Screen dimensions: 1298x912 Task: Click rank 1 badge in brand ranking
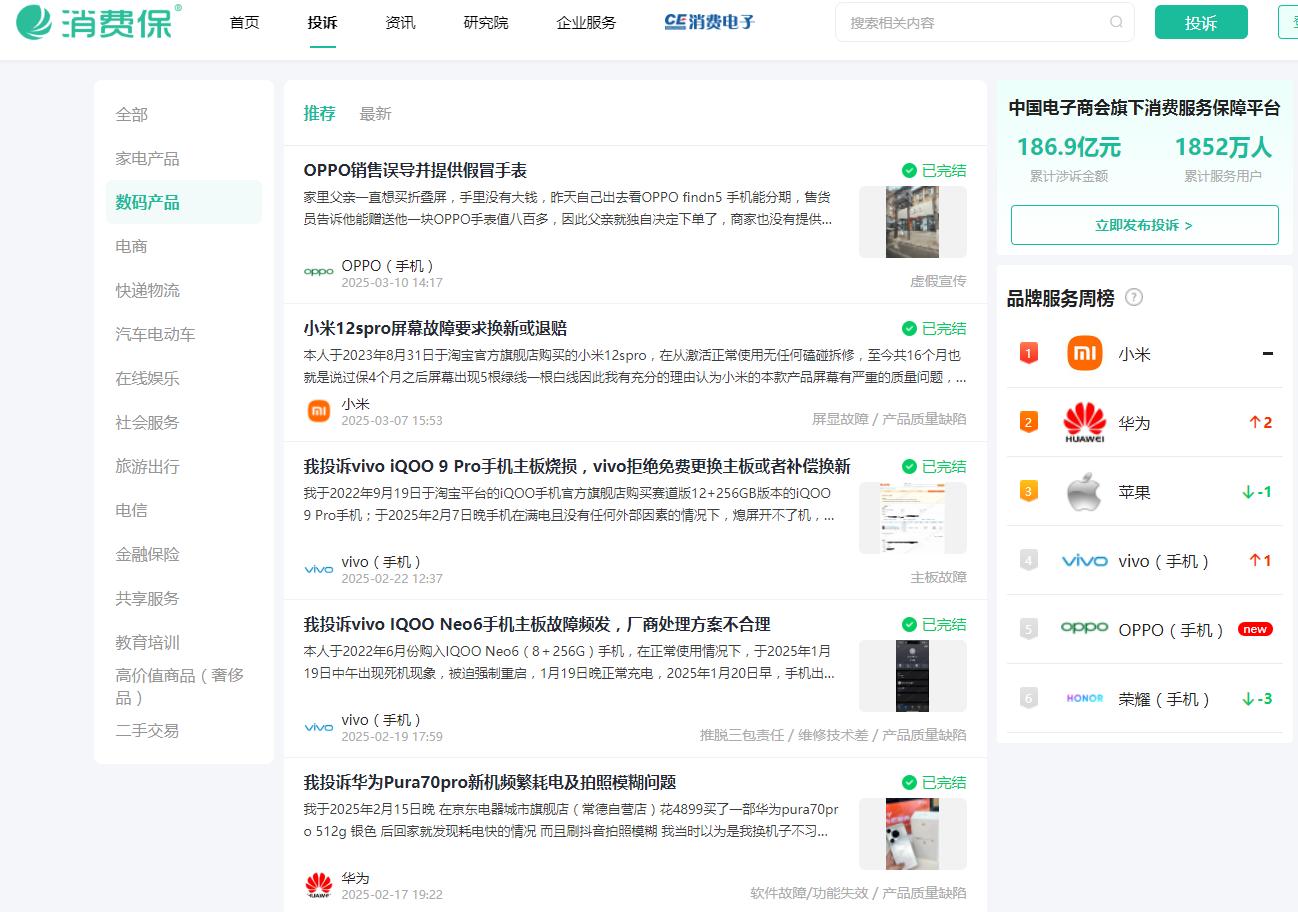pos(1028,353)
